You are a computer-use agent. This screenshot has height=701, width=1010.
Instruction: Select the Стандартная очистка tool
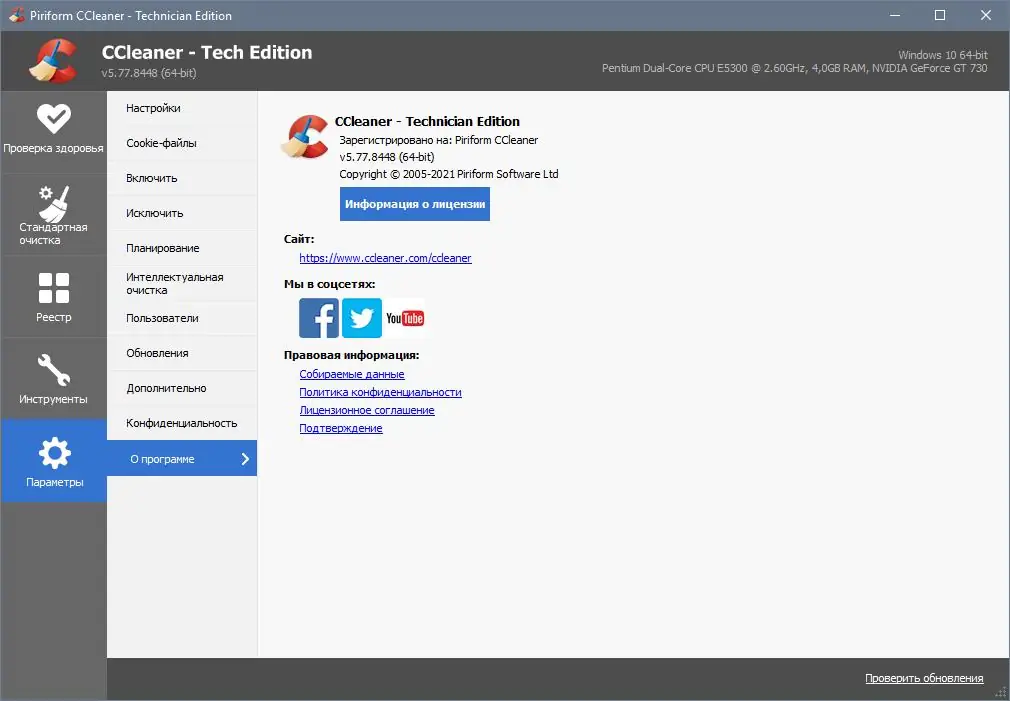[53, 213]
